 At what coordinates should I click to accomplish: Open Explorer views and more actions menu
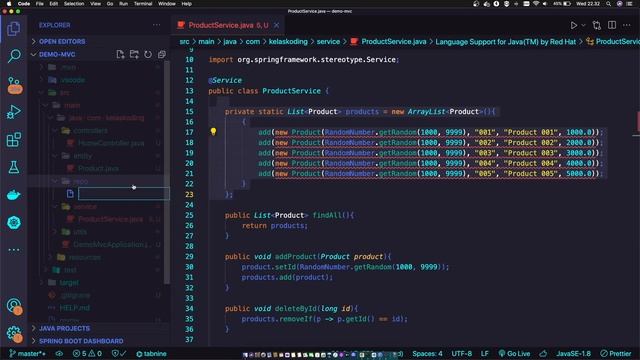(156, 25)
